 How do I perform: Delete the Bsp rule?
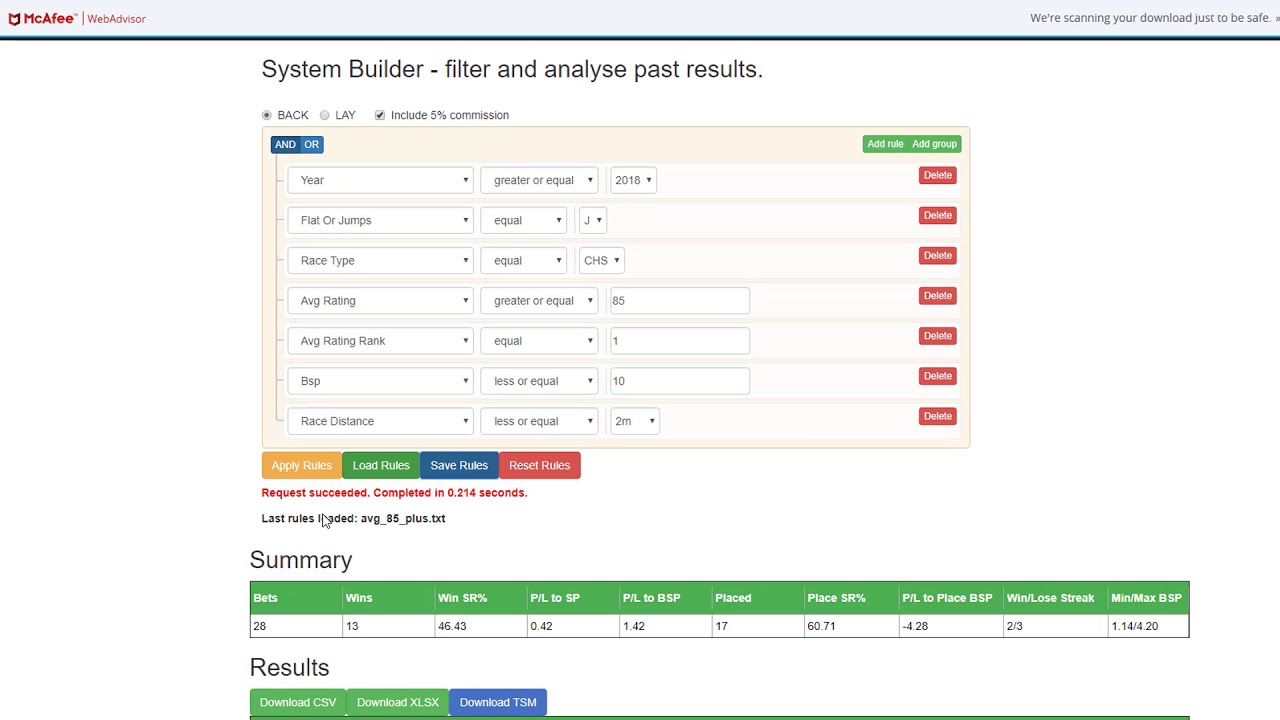[938, 376]
